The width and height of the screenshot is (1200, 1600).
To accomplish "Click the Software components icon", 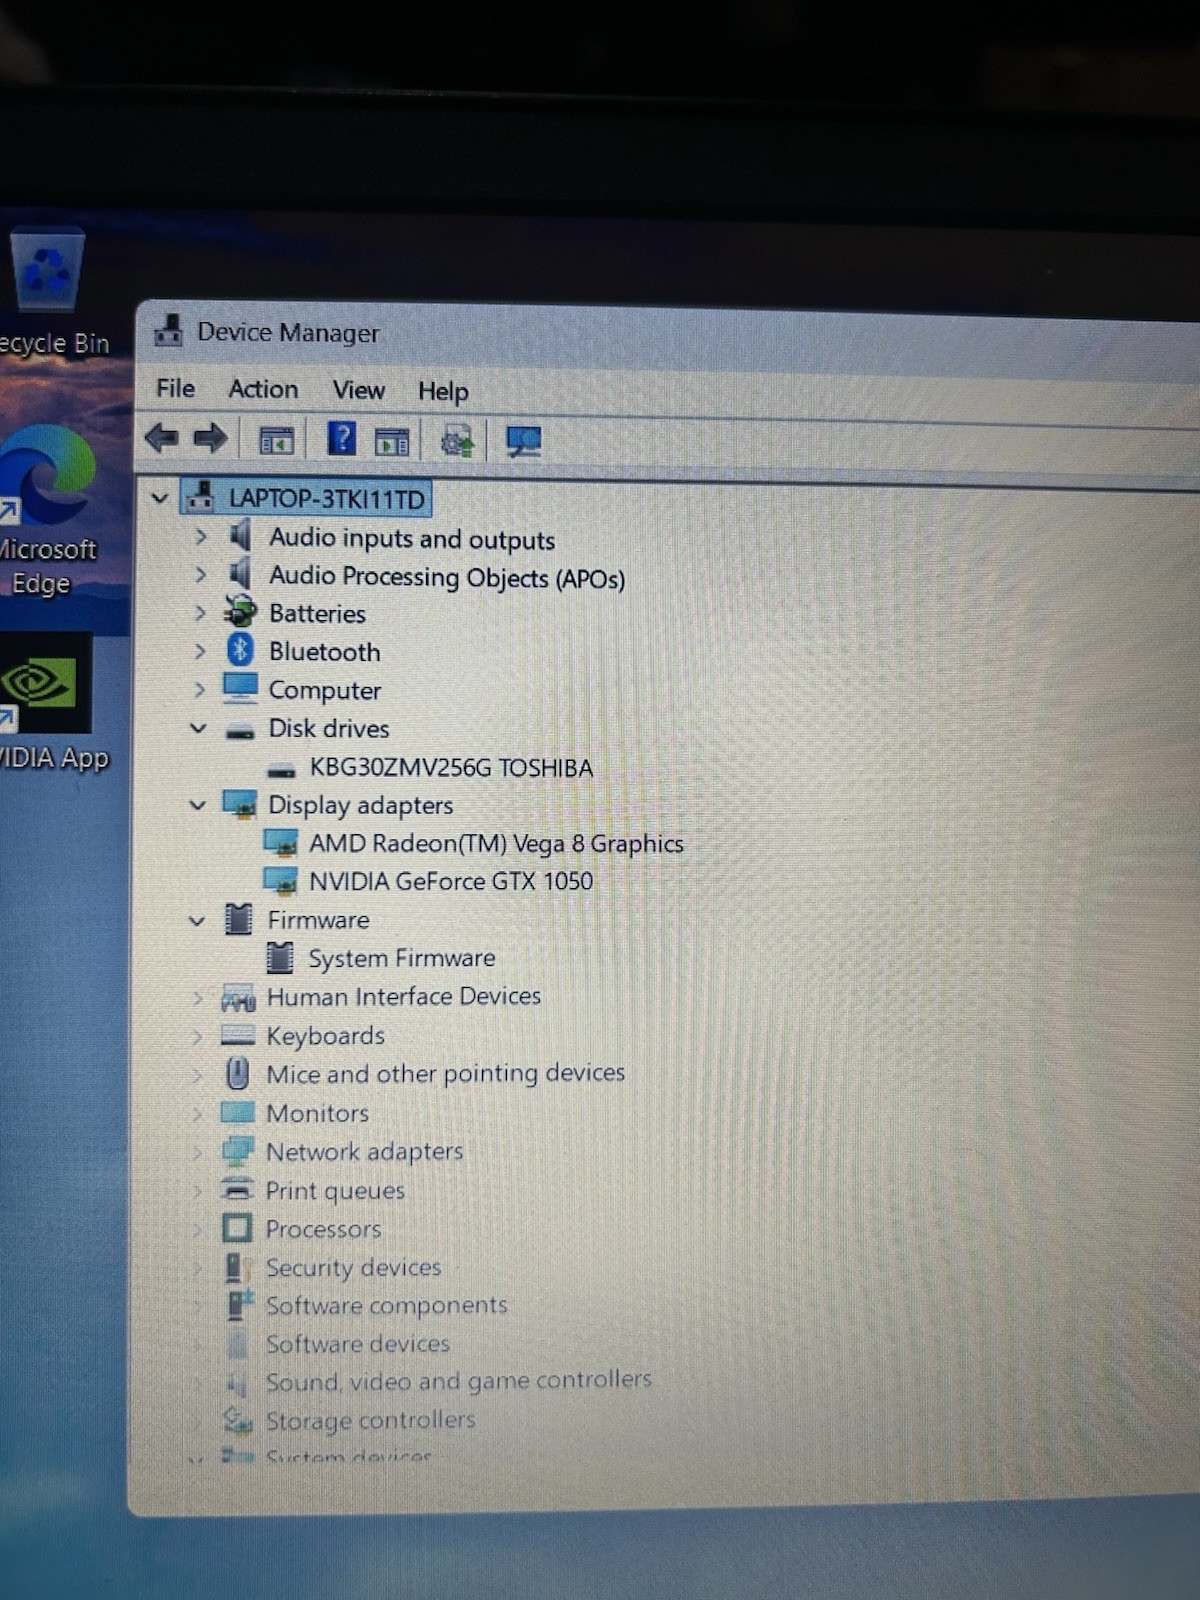I will [x=238, y=1304].
